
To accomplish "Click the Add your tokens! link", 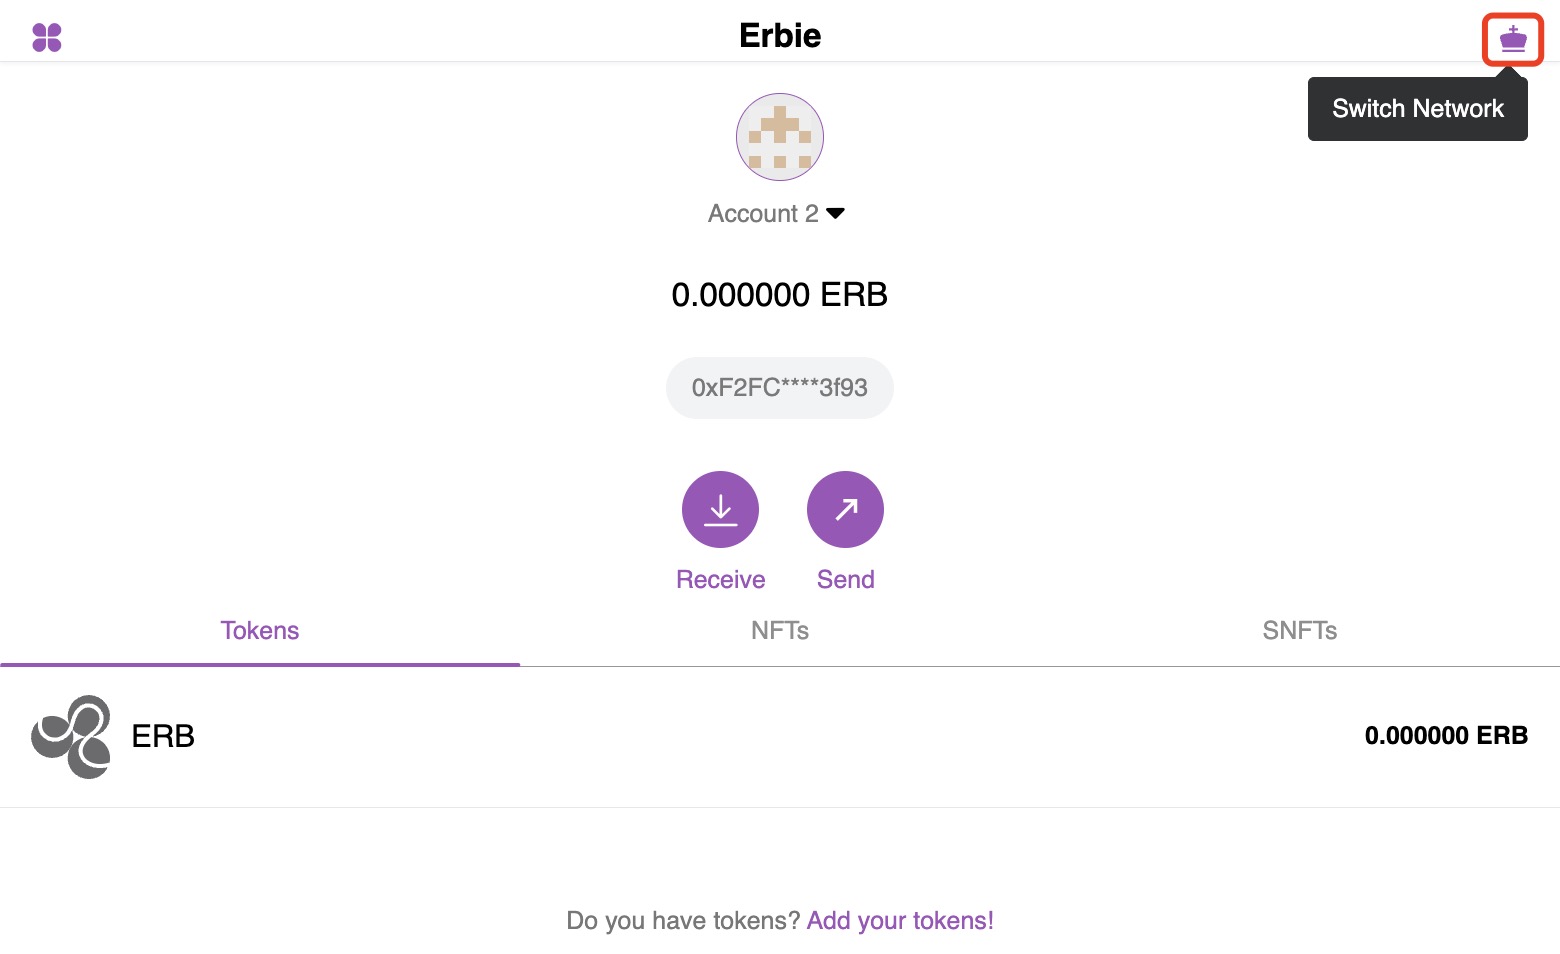I will coord(900,920).
